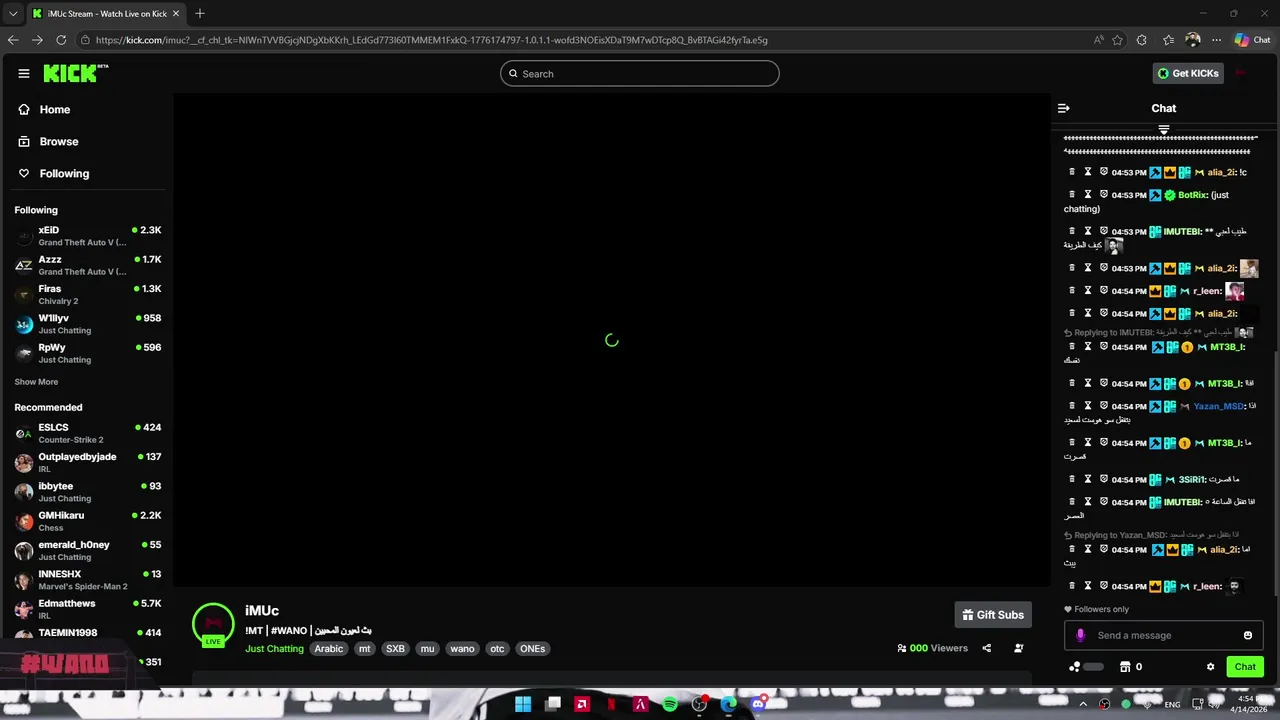
Task: Click the Get KICKs button
Action: [1188, 73]
